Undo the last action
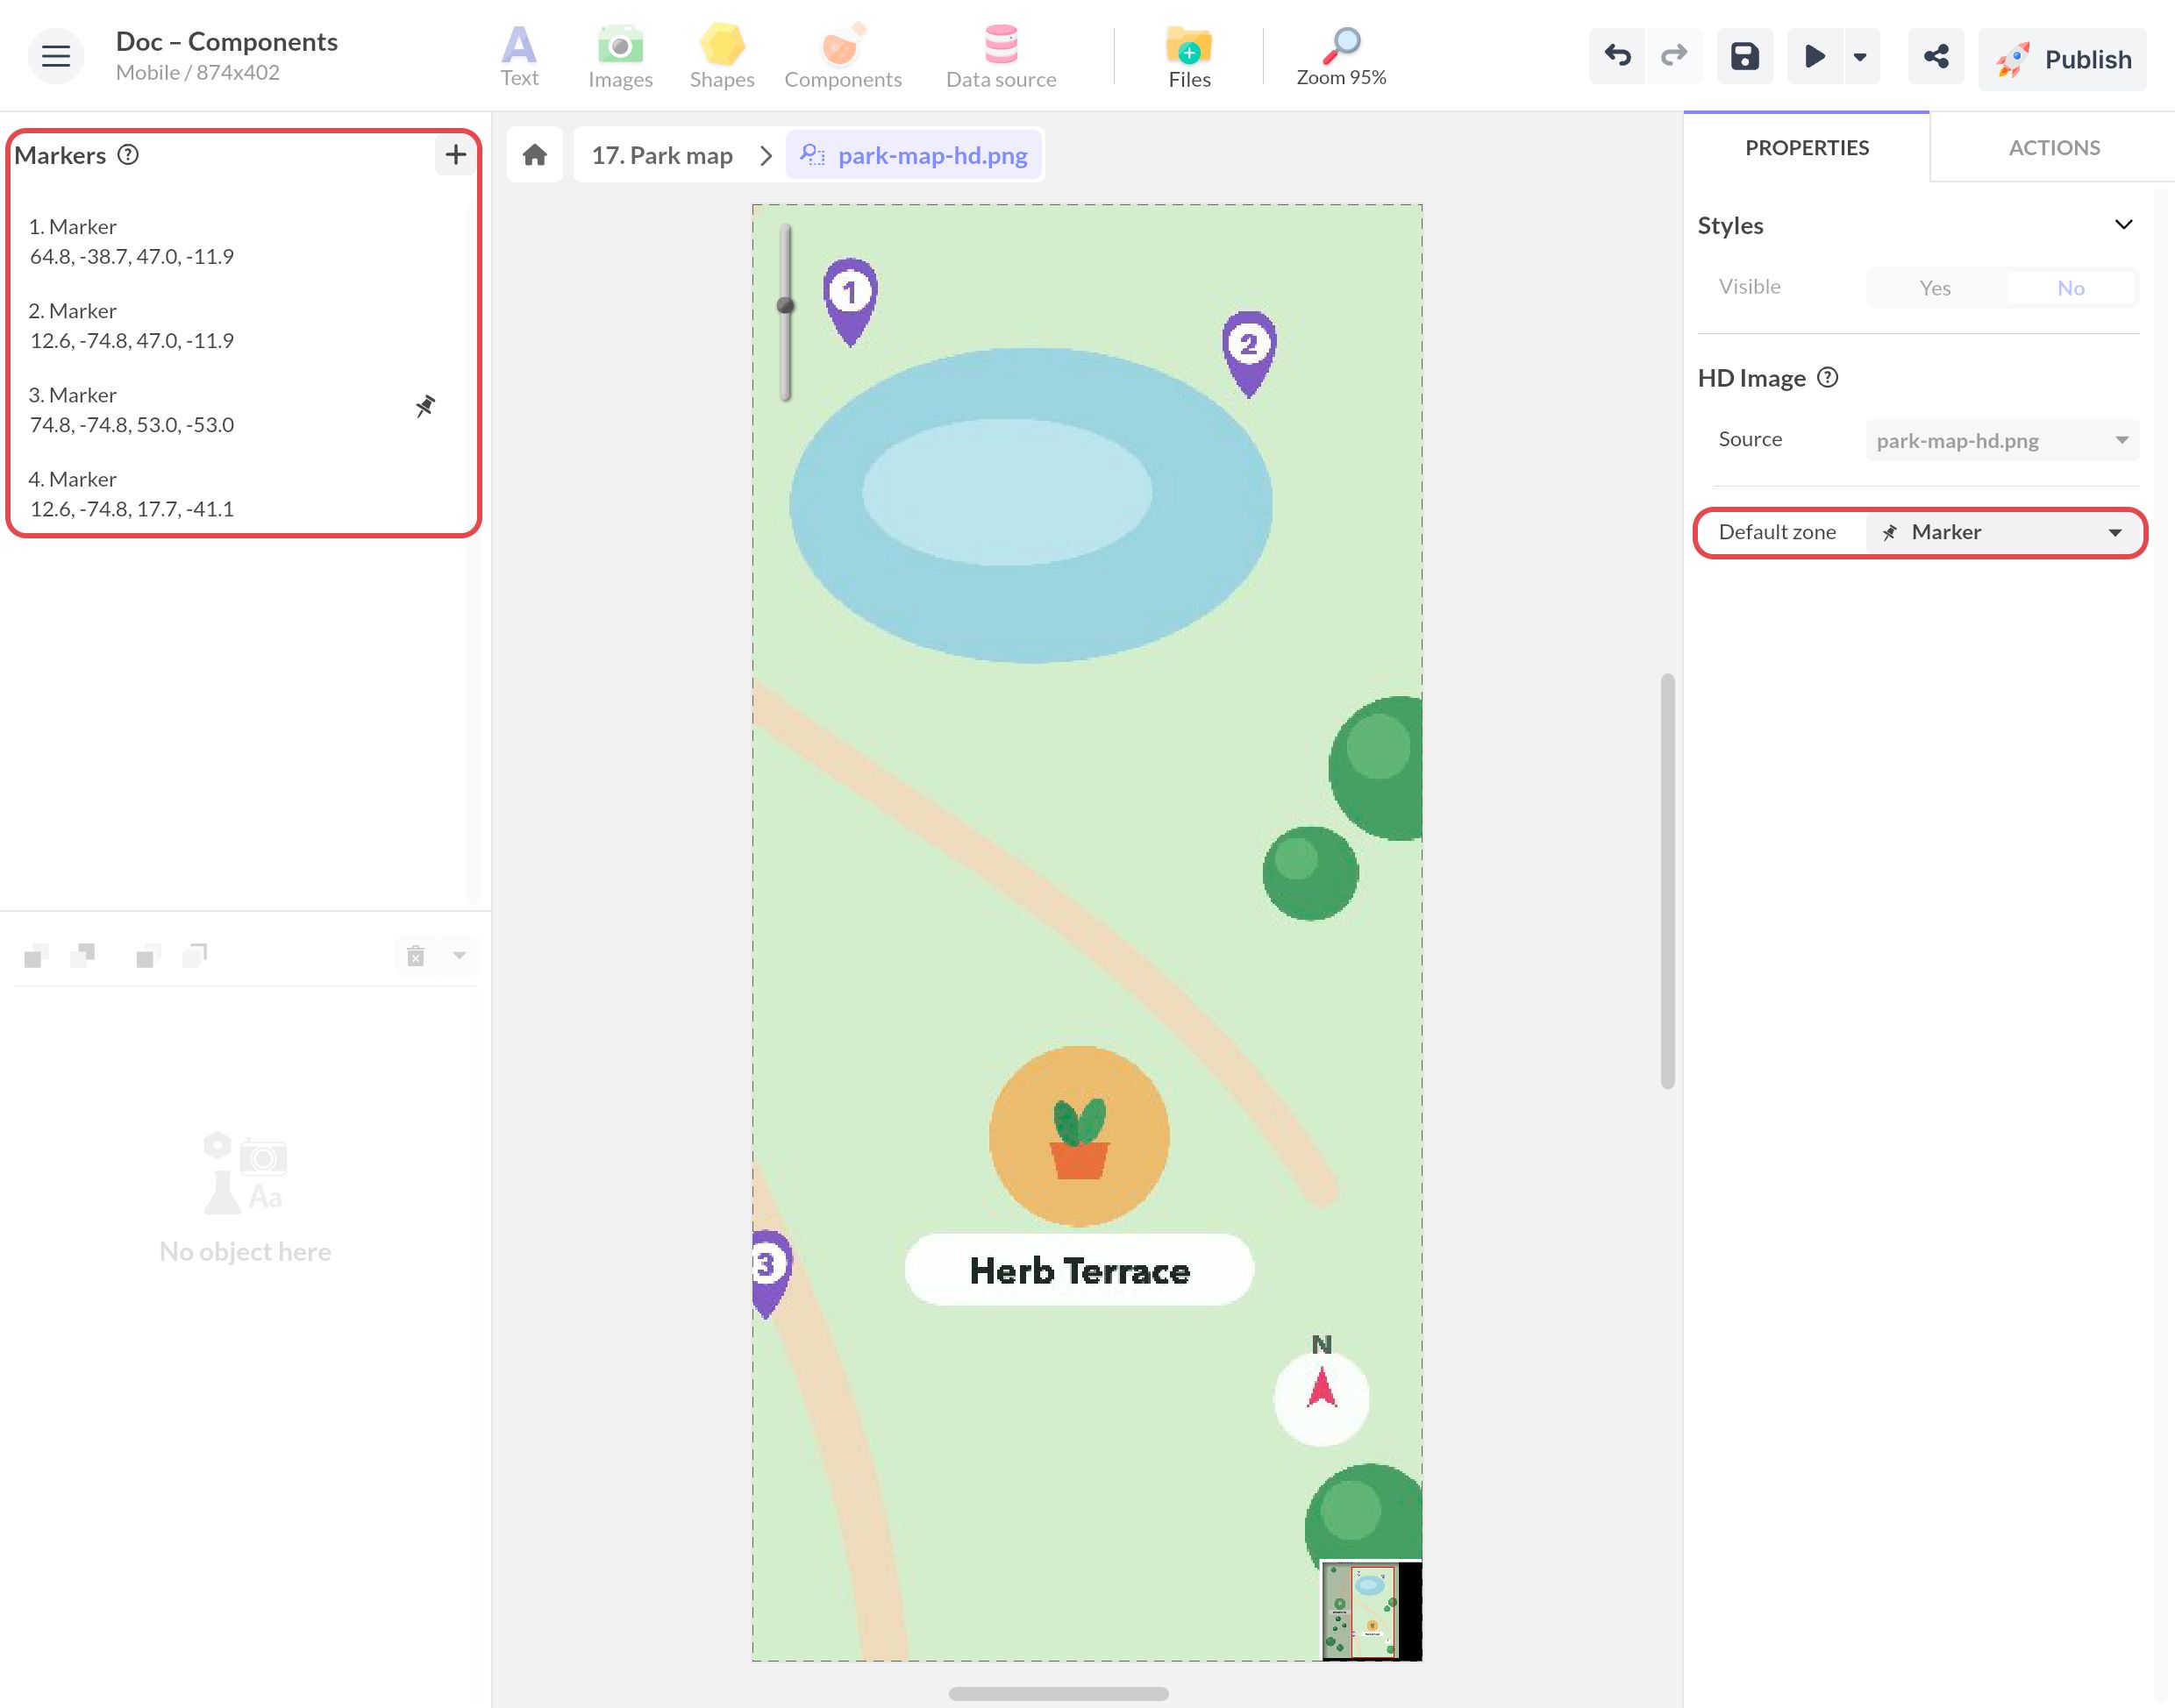 (1617, 56)
